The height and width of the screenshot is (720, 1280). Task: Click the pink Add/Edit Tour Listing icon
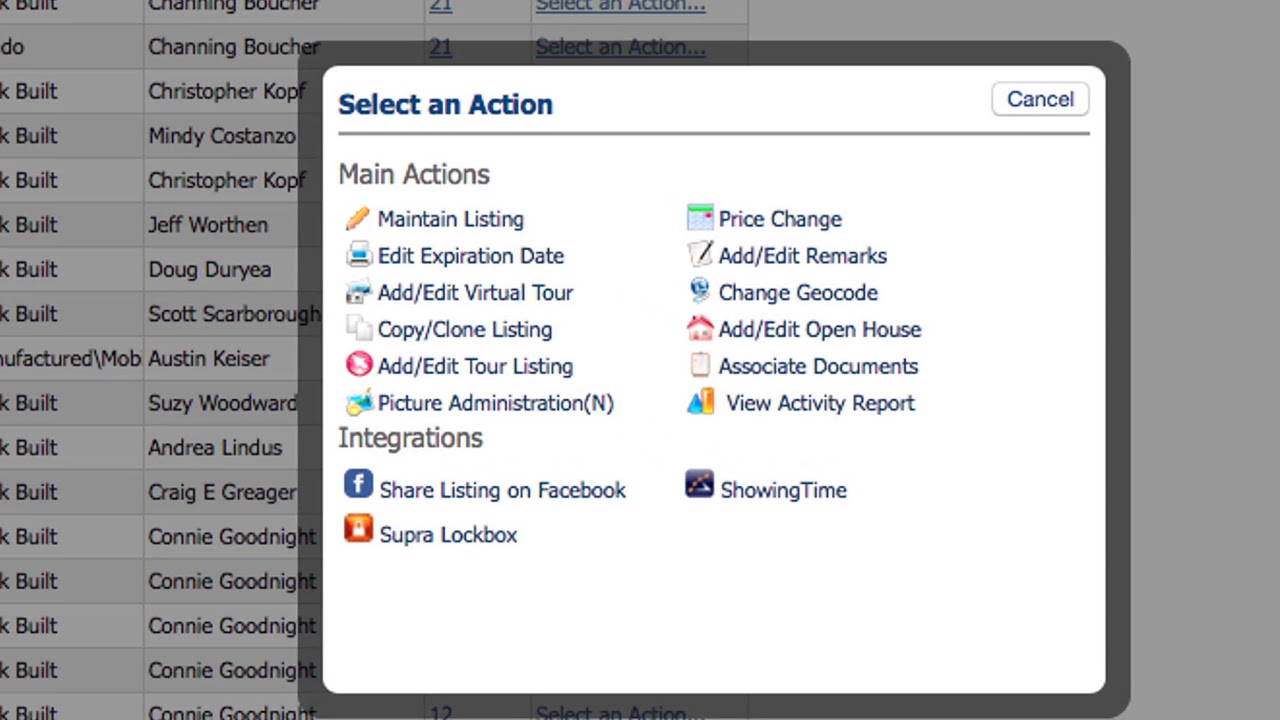358,366
